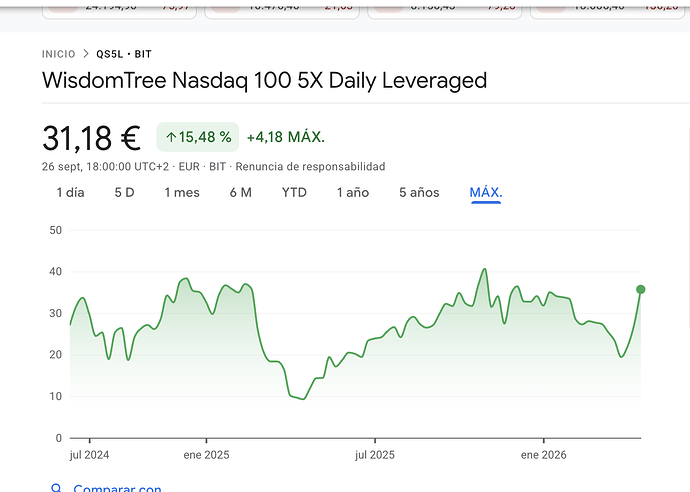The width and height of the screenshot is (690, 492).
Task: Select the 5 D range tab
Action: 125,192
